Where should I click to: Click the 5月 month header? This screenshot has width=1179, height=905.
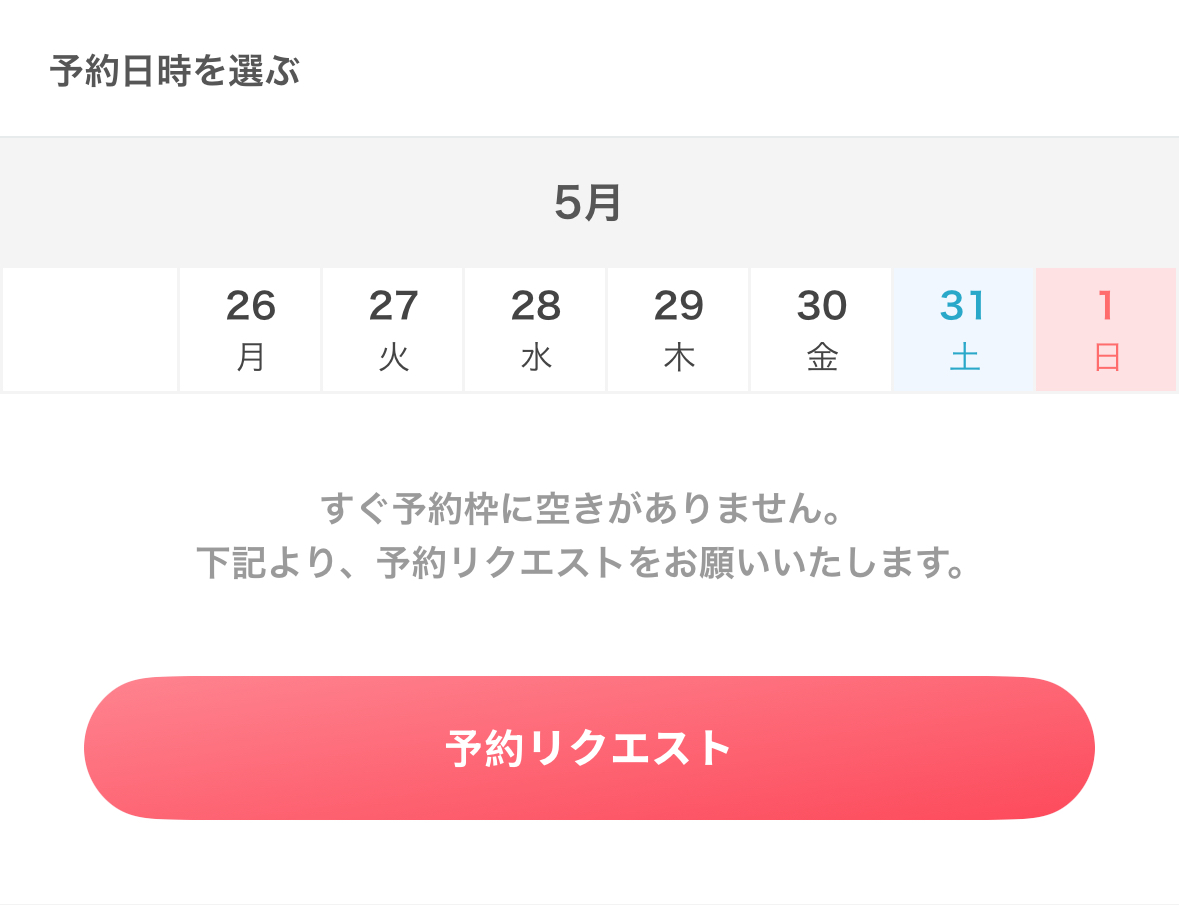coord(589,201)
